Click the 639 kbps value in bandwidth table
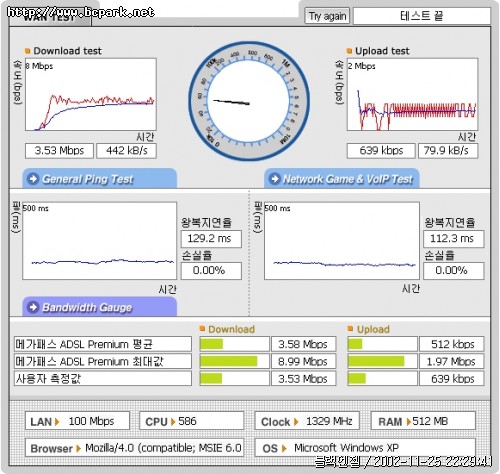This screenshot has height=474, width=500. (x=452, y=379)
